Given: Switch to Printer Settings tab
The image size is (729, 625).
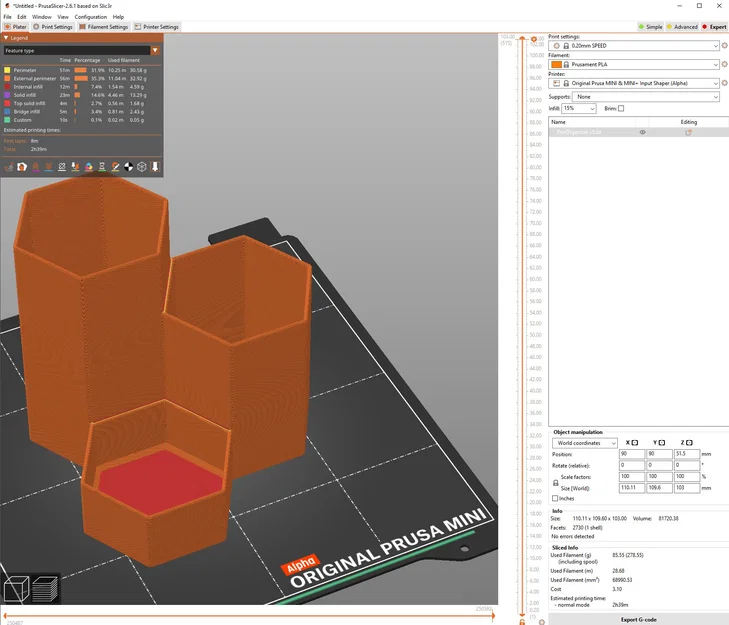Looking at the screenshot, I should (157, 27).
